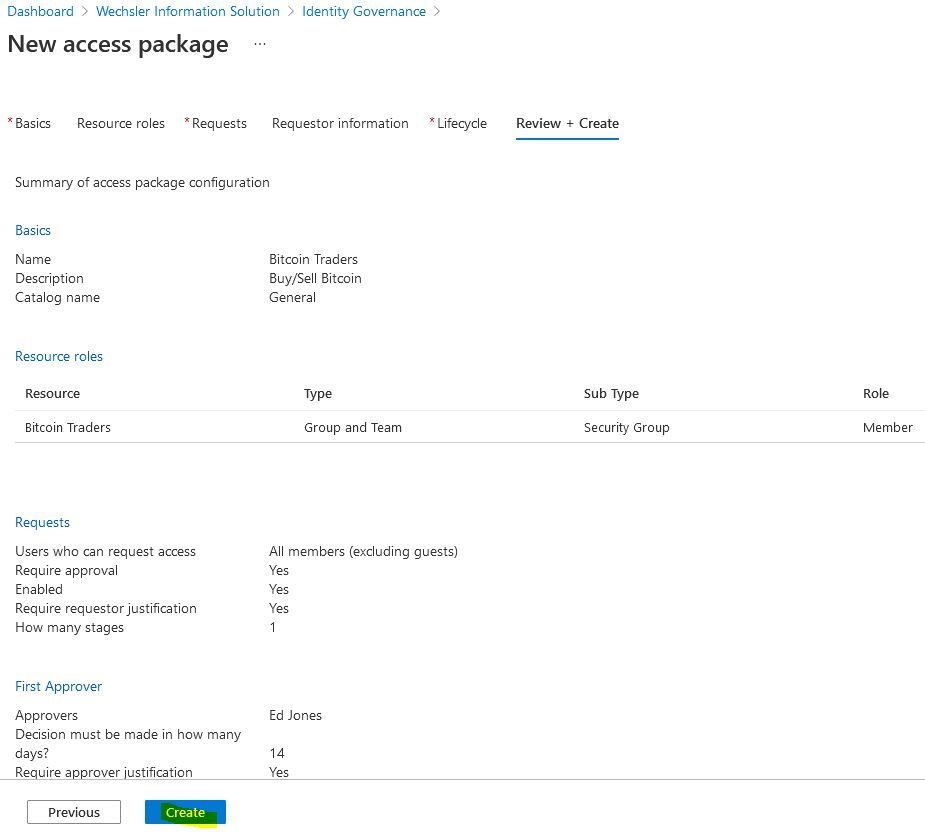The height and width of the screenshot is (837, 925).
Task: Select the Security Group sub type cell
Action: click(x=626, y=427)
